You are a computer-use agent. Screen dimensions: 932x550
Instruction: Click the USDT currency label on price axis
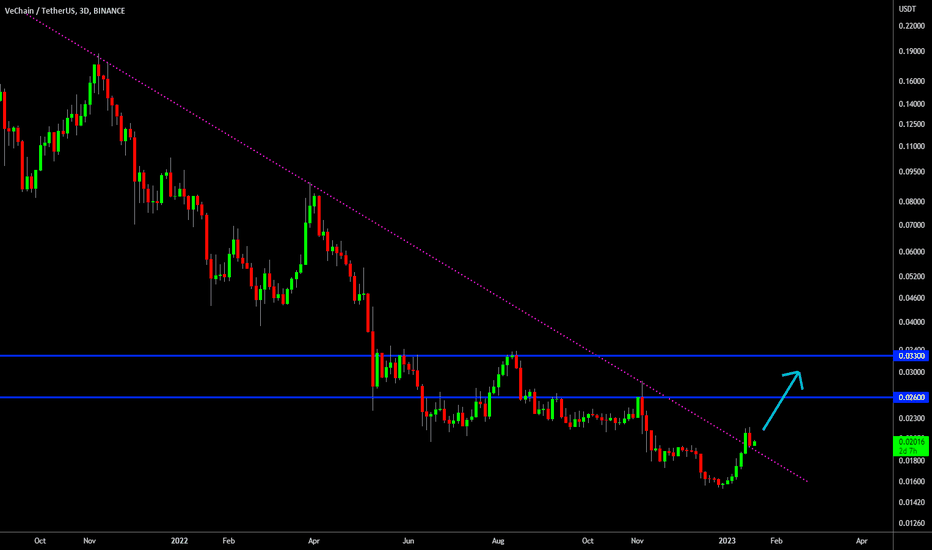click(907, 9)
